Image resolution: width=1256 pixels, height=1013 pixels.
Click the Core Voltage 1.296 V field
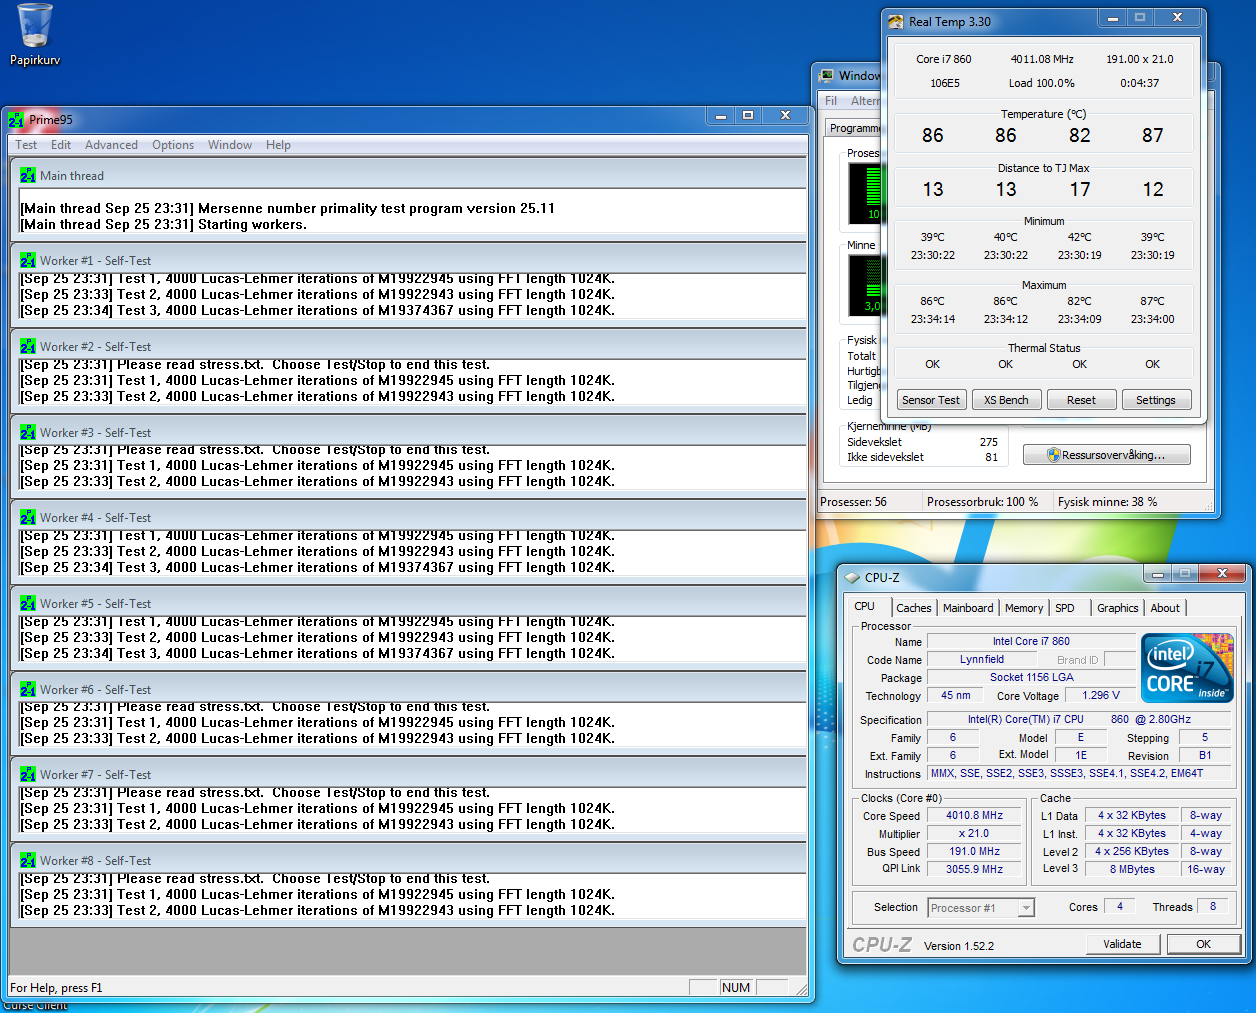click(1101, 695)
